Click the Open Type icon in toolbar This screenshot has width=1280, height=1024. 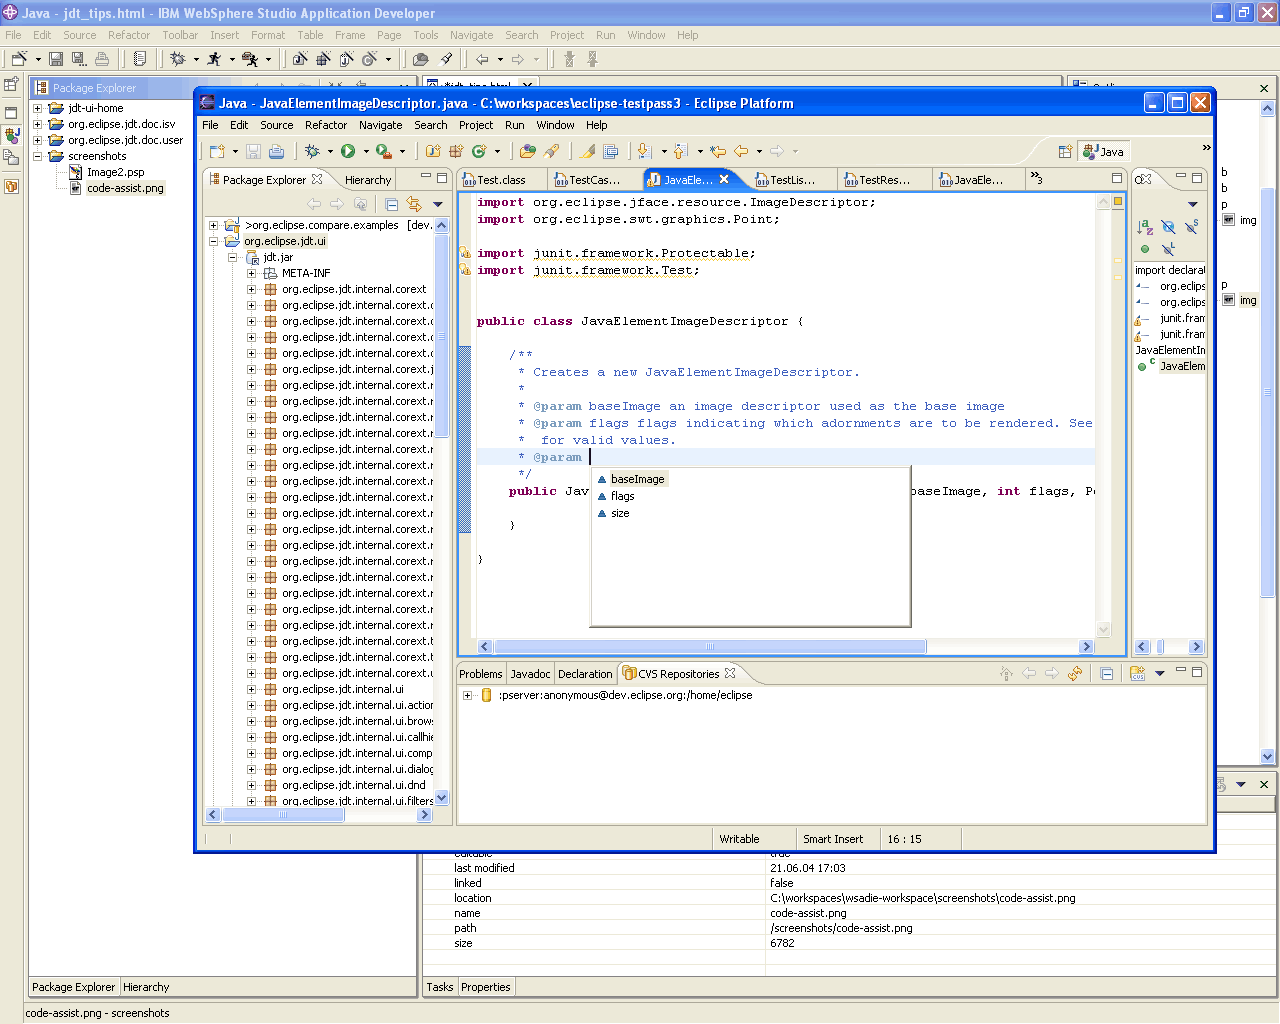tap(528, 151)
